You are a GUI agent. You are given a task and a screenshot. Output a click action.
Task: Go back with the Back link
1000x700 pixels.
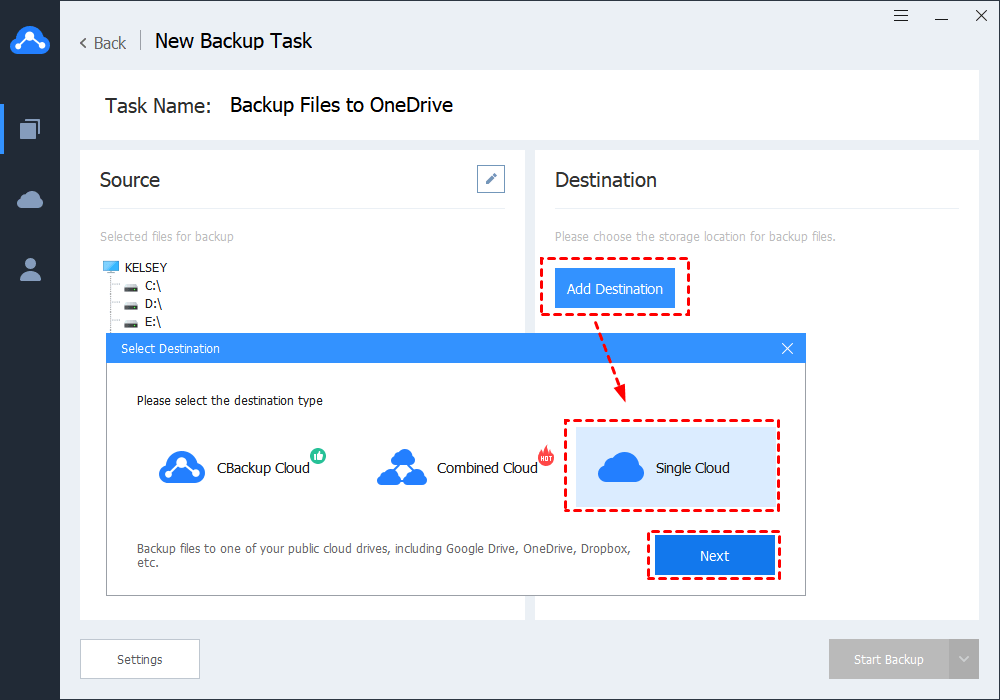[x=103, y=43]
